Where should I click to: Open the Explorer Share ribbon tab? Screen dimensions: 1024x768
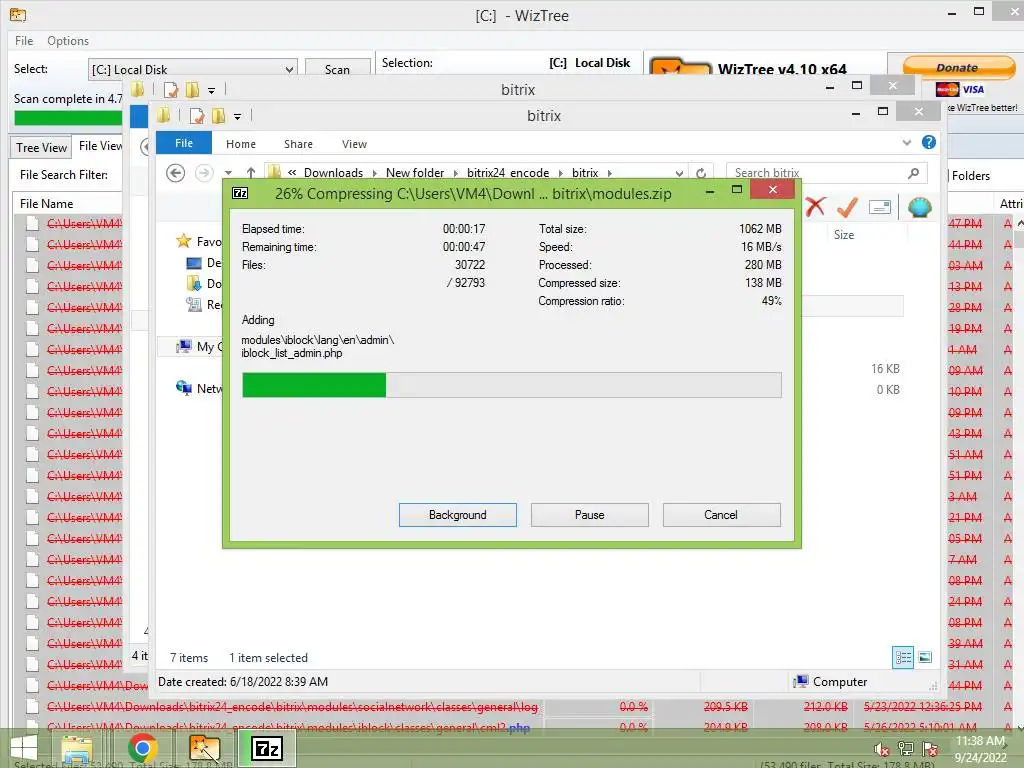click(298, 144)
